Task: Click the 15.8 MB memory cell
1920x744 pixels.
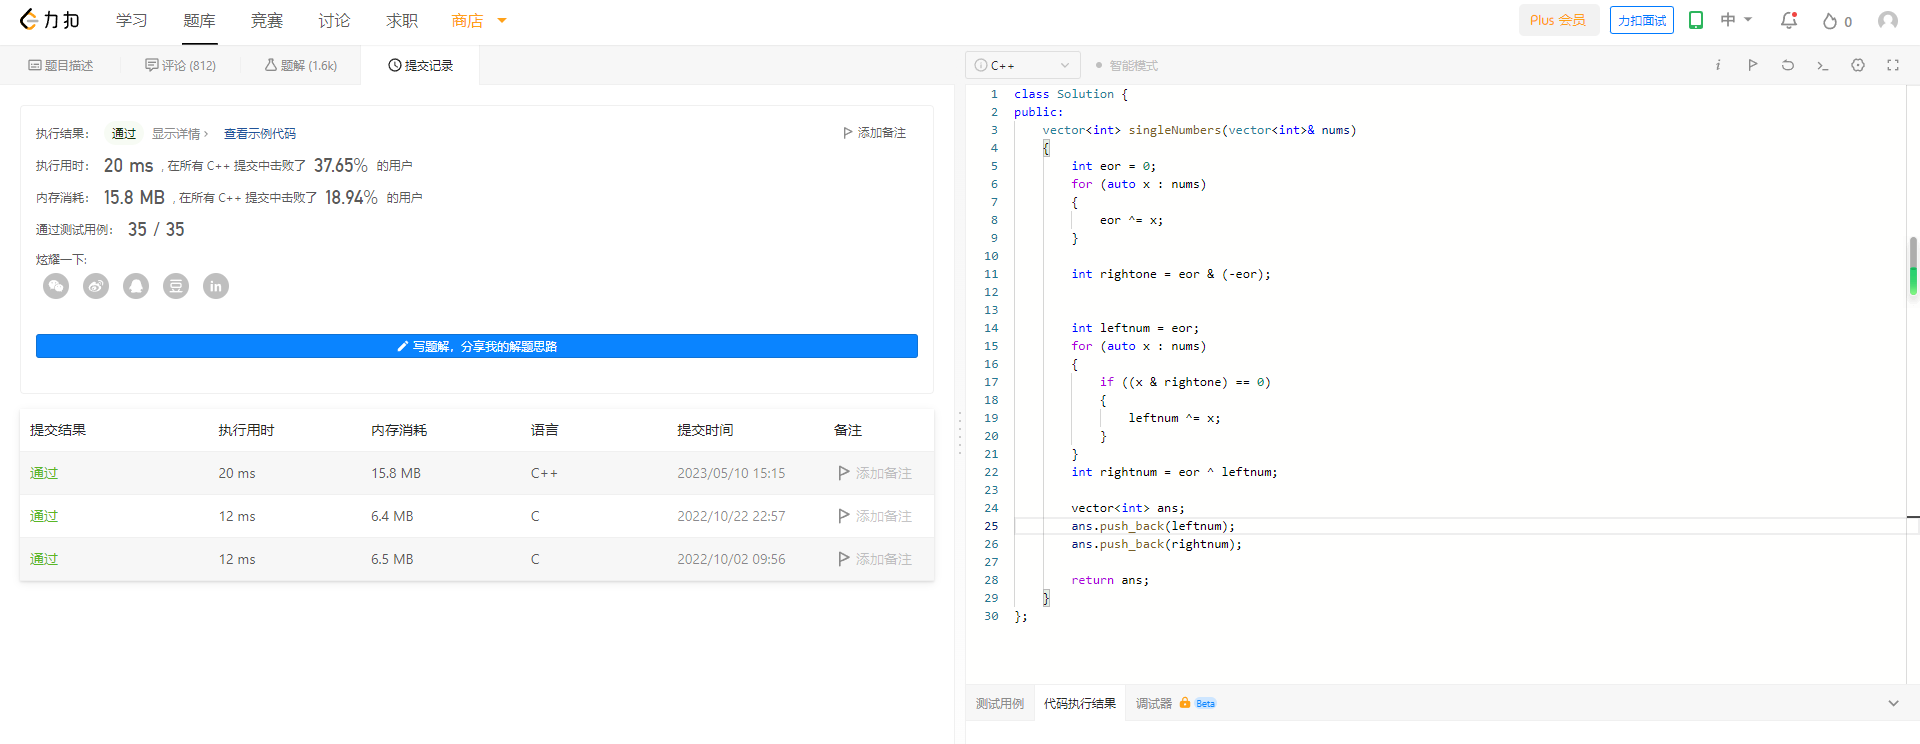Action: [x=396, y=473]
